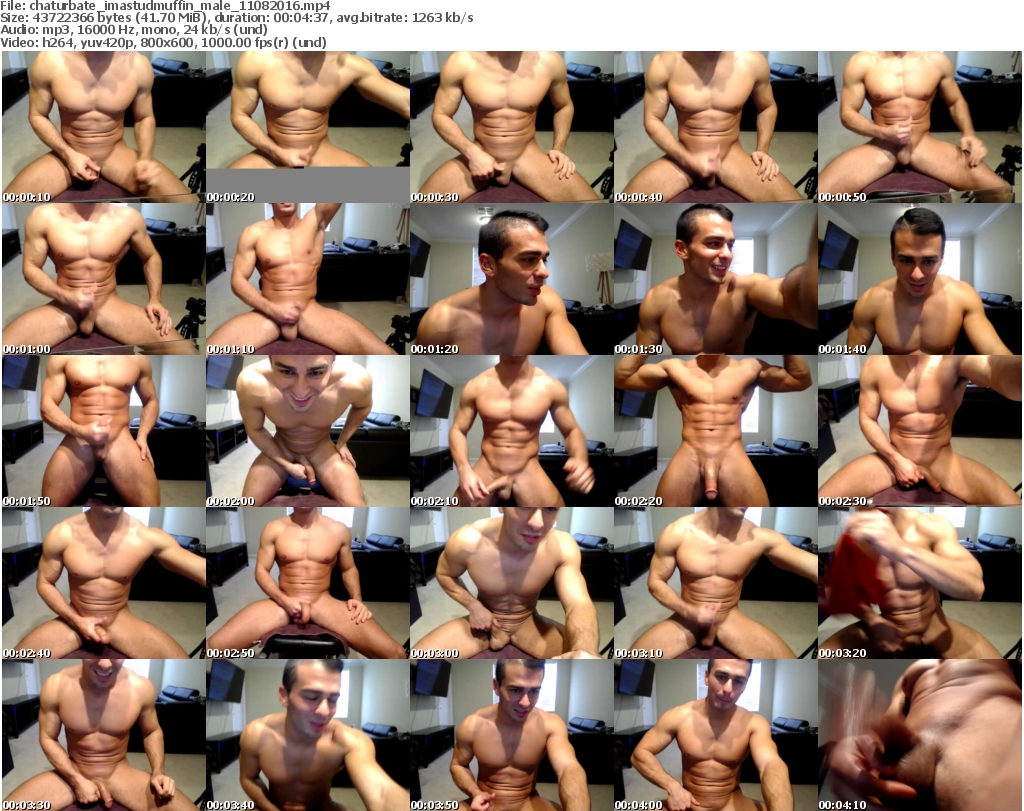Screen dimensions: 1024x811
Task: Open the frame stamped 00:02:30
Action: pos(920,431)
